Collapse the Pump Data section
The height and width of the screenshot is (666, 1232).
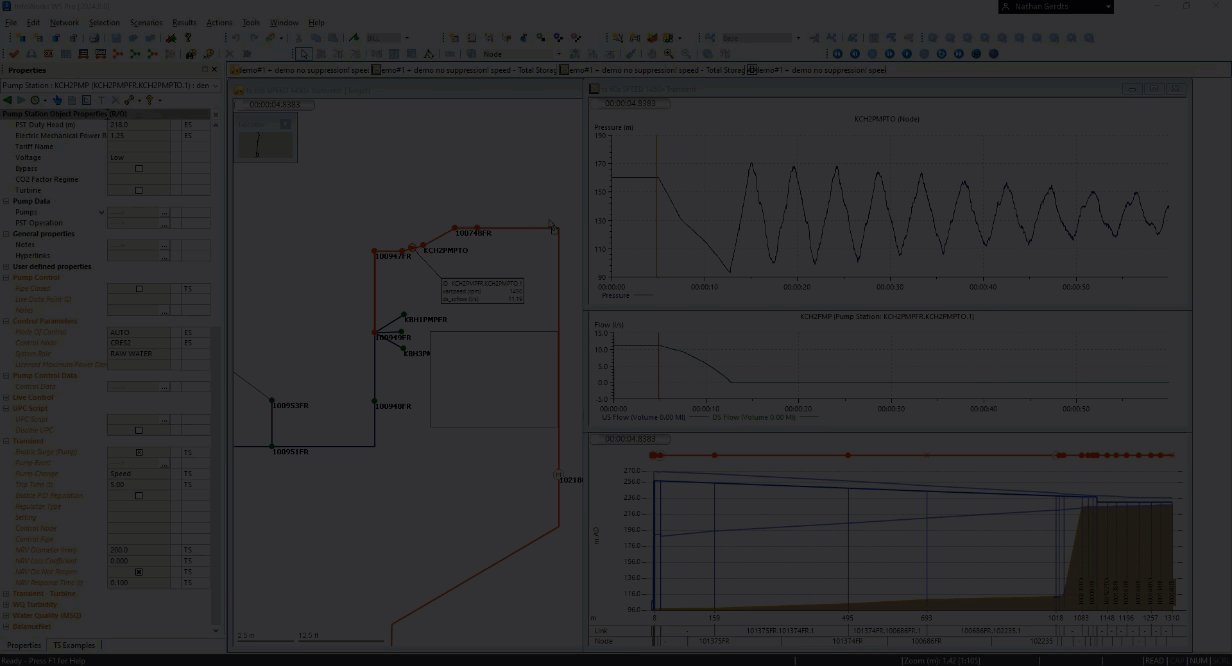pyautogui.click(x=6, y=201)
